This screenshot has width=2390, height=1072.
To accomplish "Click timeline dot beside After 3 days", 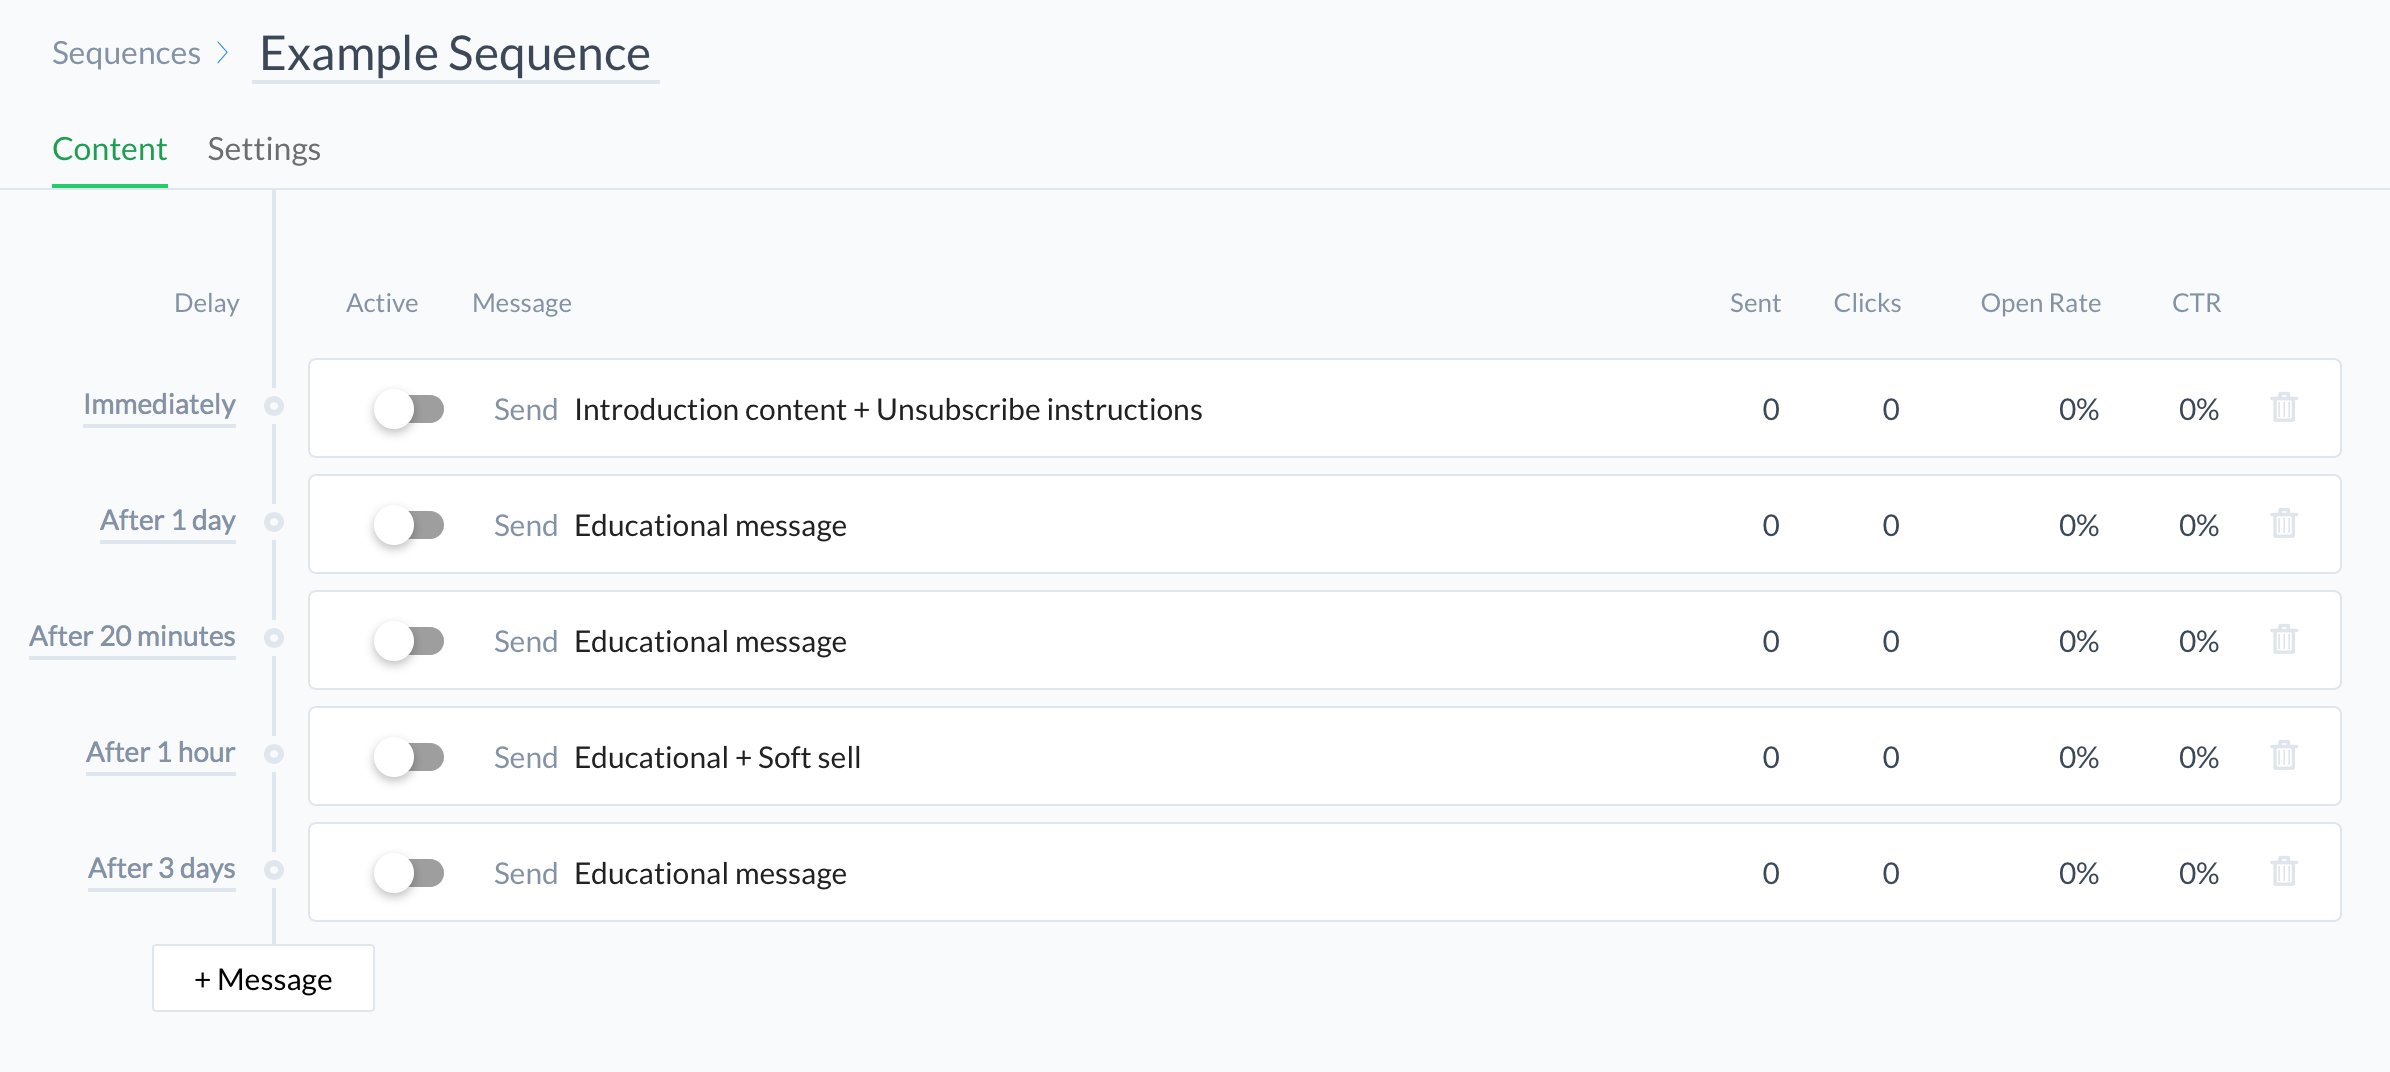I will click(x=274, y=870).
